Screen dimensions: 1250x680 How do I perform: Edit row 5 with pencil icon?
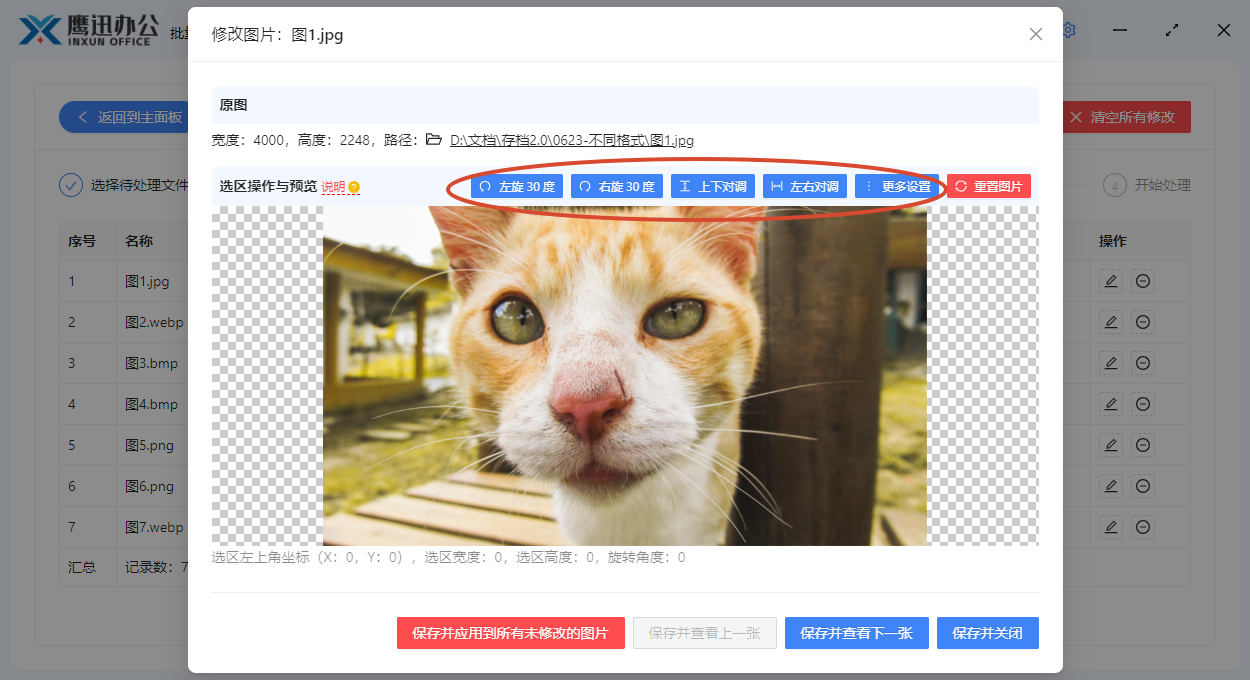click(x=1110, y=445)
